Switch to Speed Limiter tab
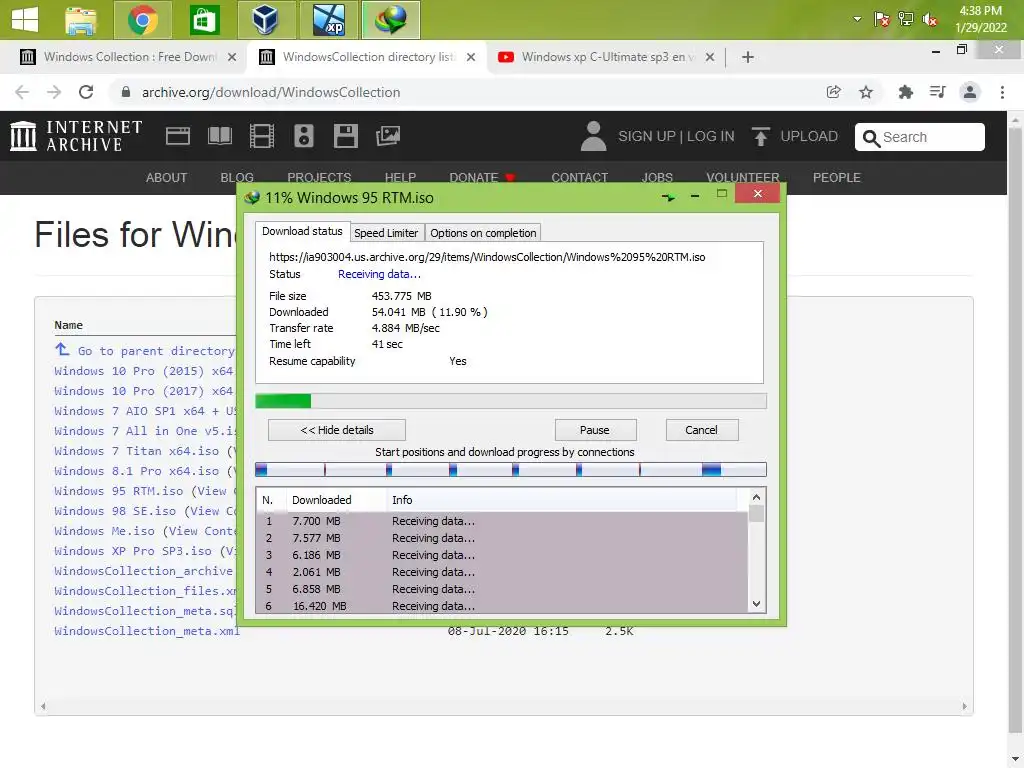The image size is (1024, 768). coord(386,232)
